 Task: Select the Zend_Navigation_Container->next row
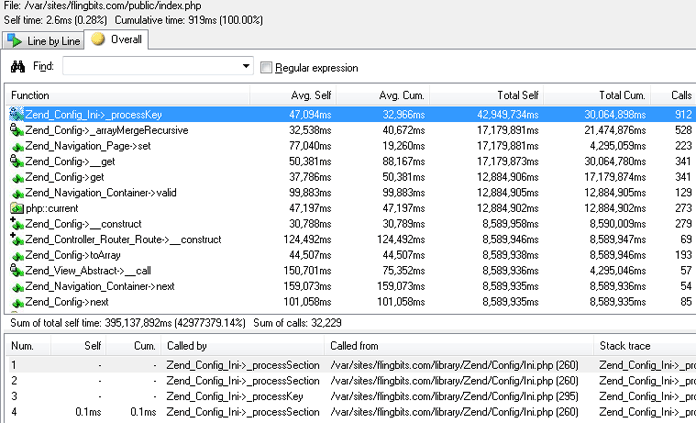pyautogui.click(x=351, y=286)
